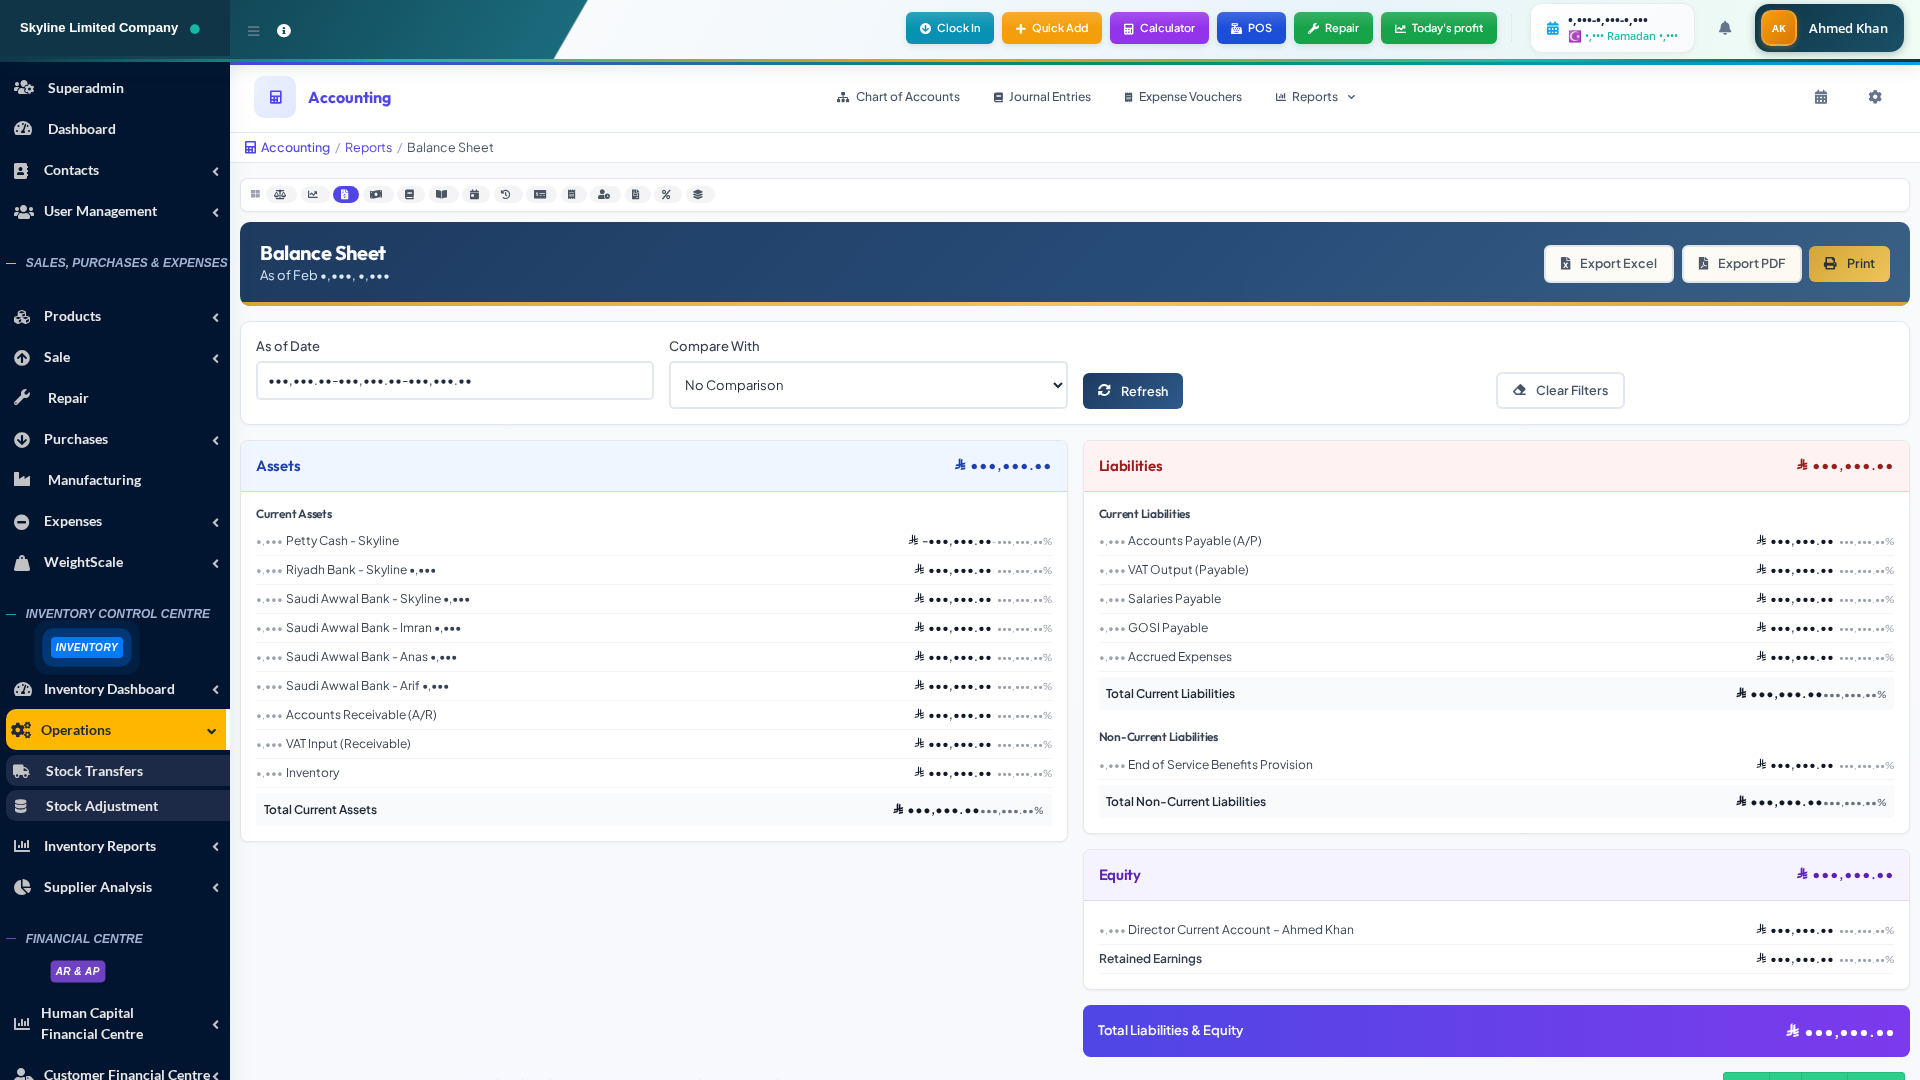Click the Export Excel button
Image resolution: width=1920 pixels, height=1080 pixels.
1608,264
